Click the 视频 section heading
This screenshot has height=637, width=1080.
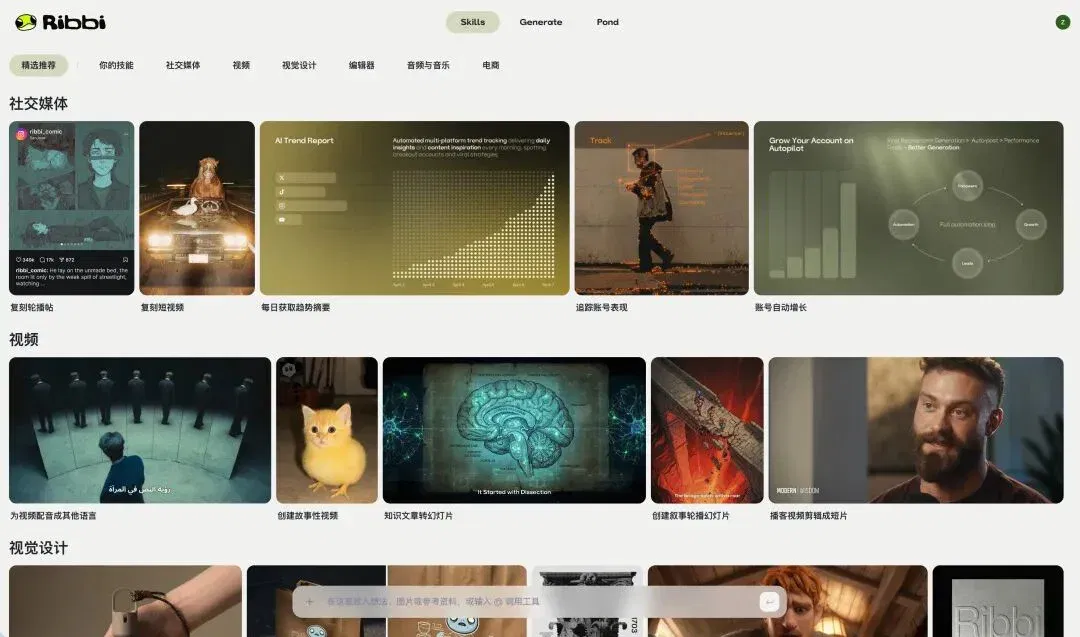point(23,340)
